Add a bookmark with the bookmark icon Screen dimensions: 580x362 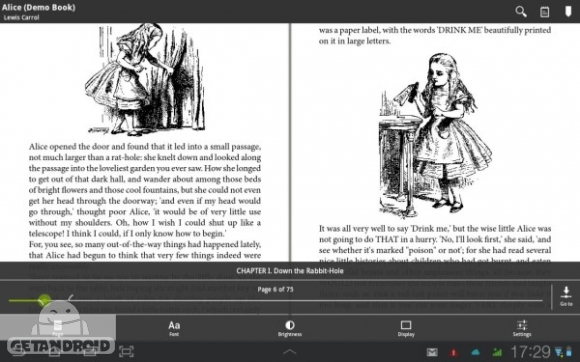pos(568,11)
